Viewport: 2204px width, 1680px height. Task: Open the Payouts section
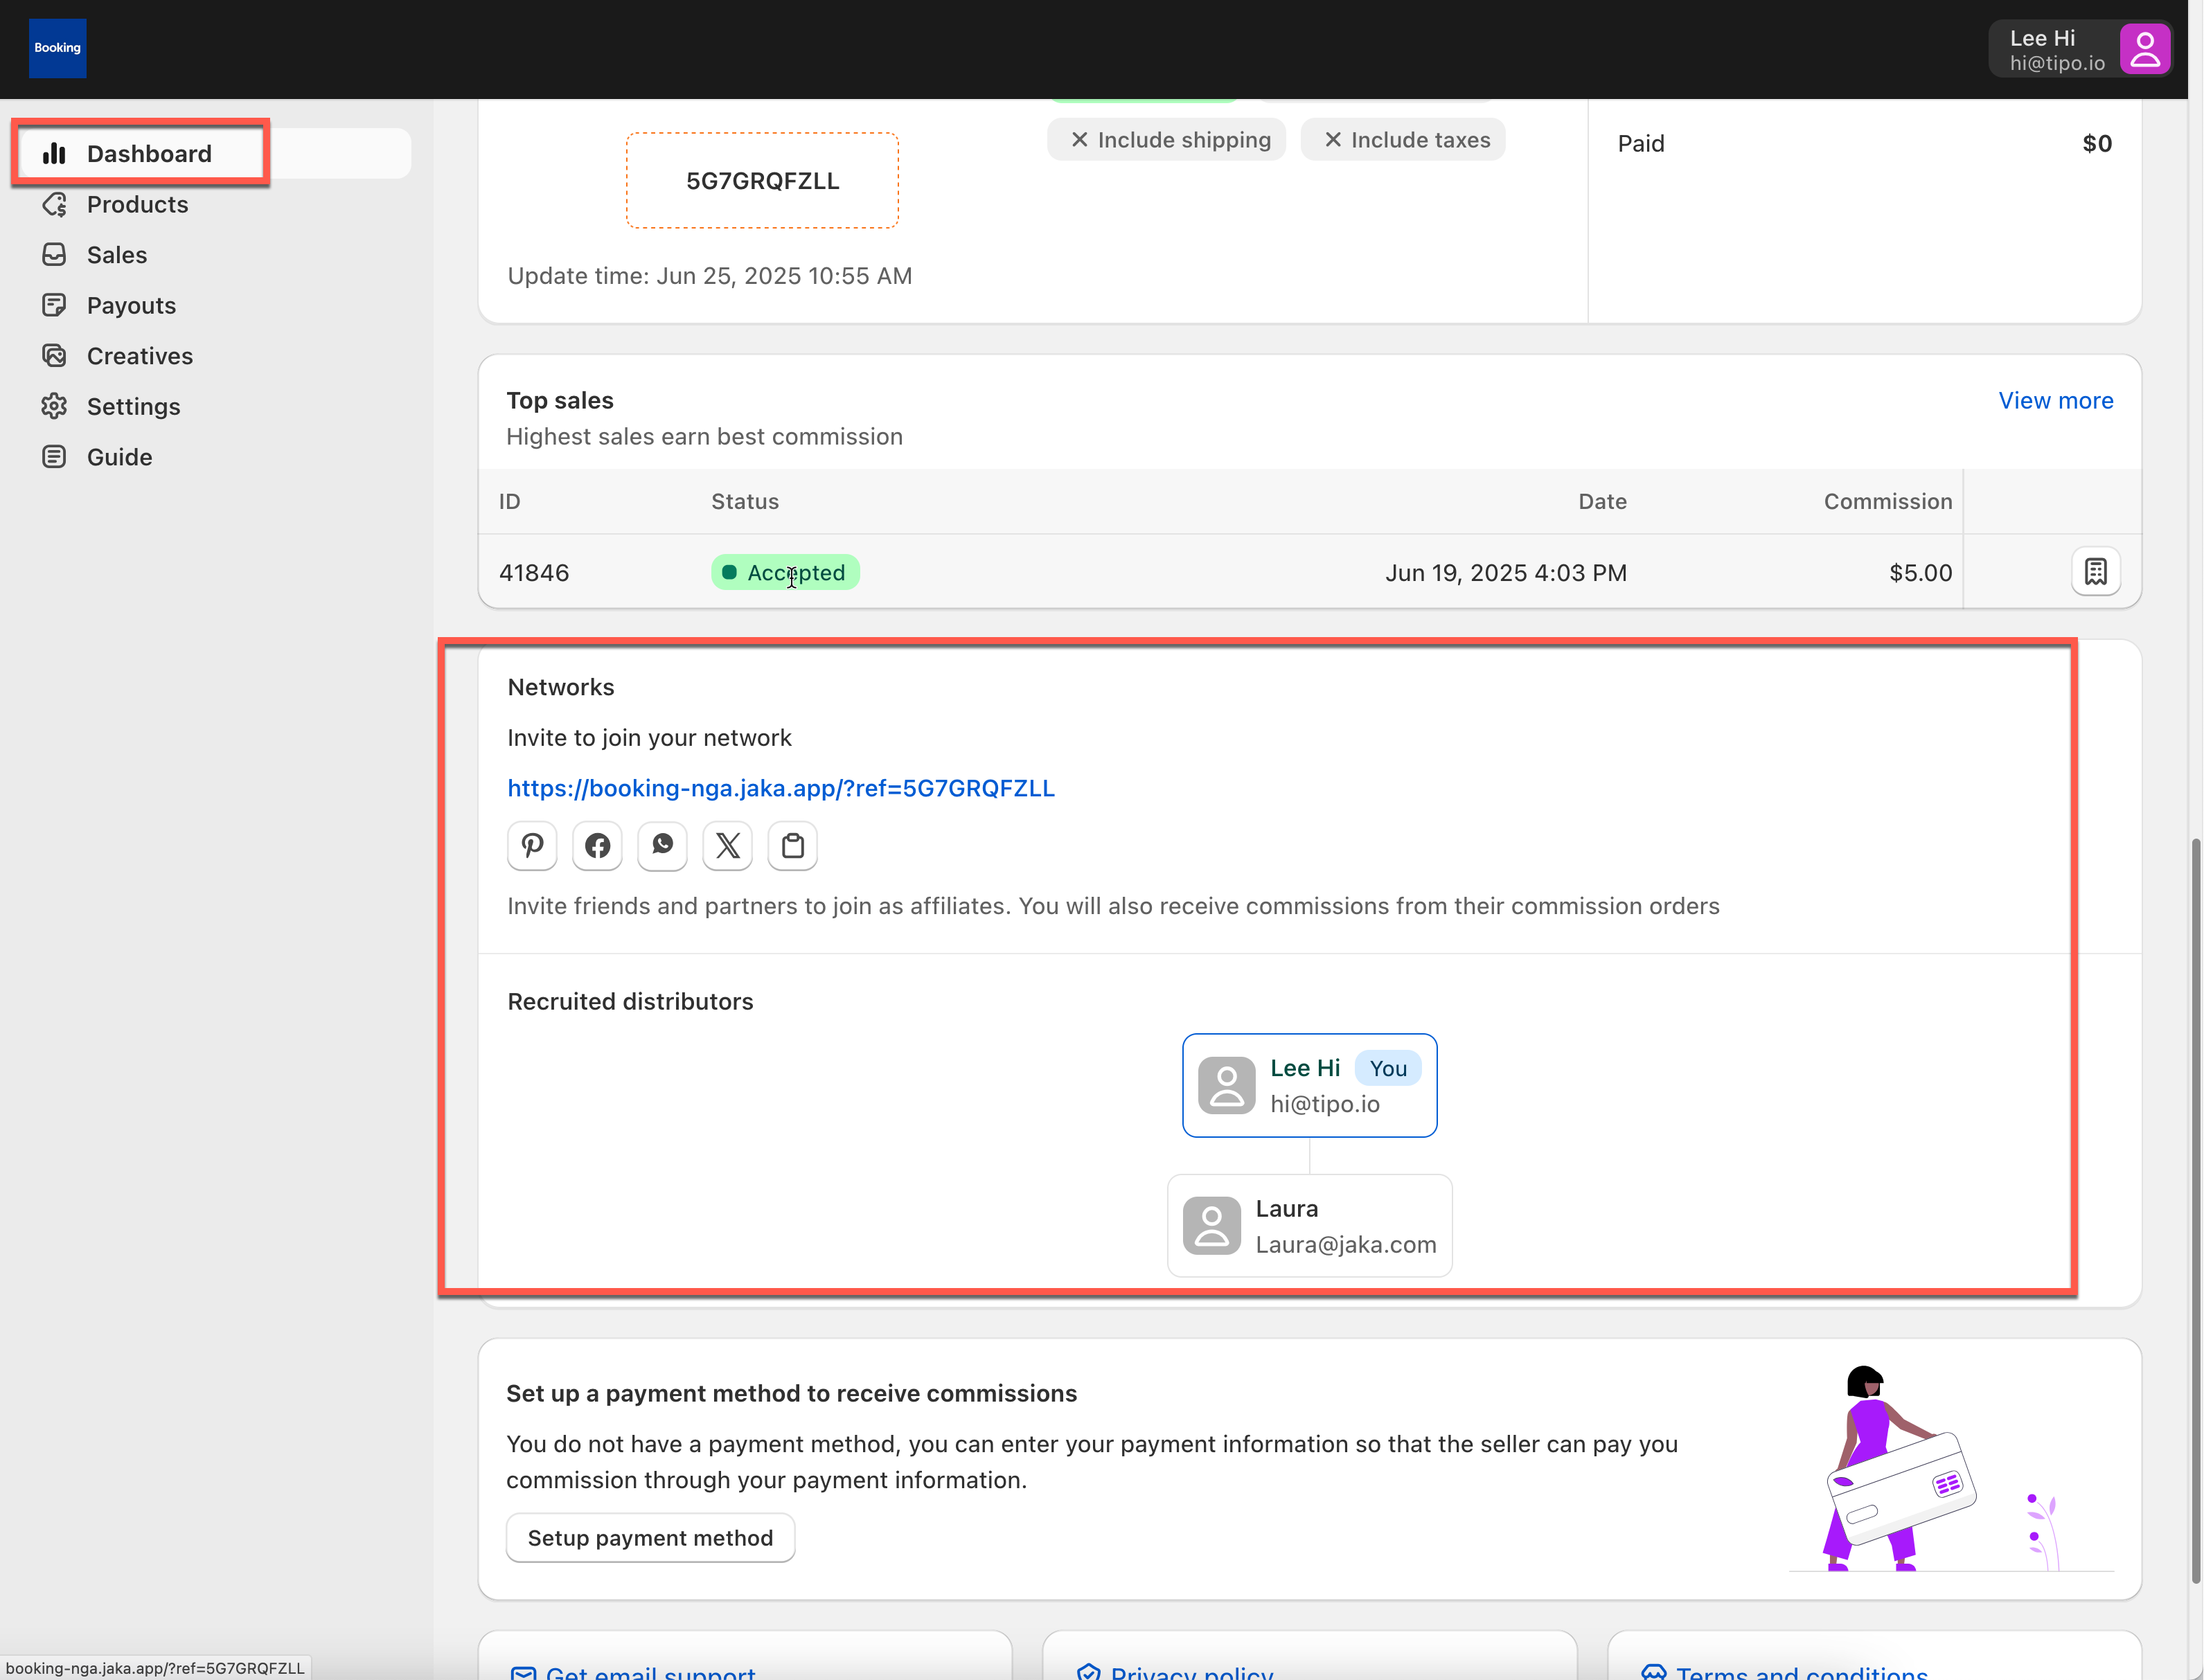pos(131,305)
